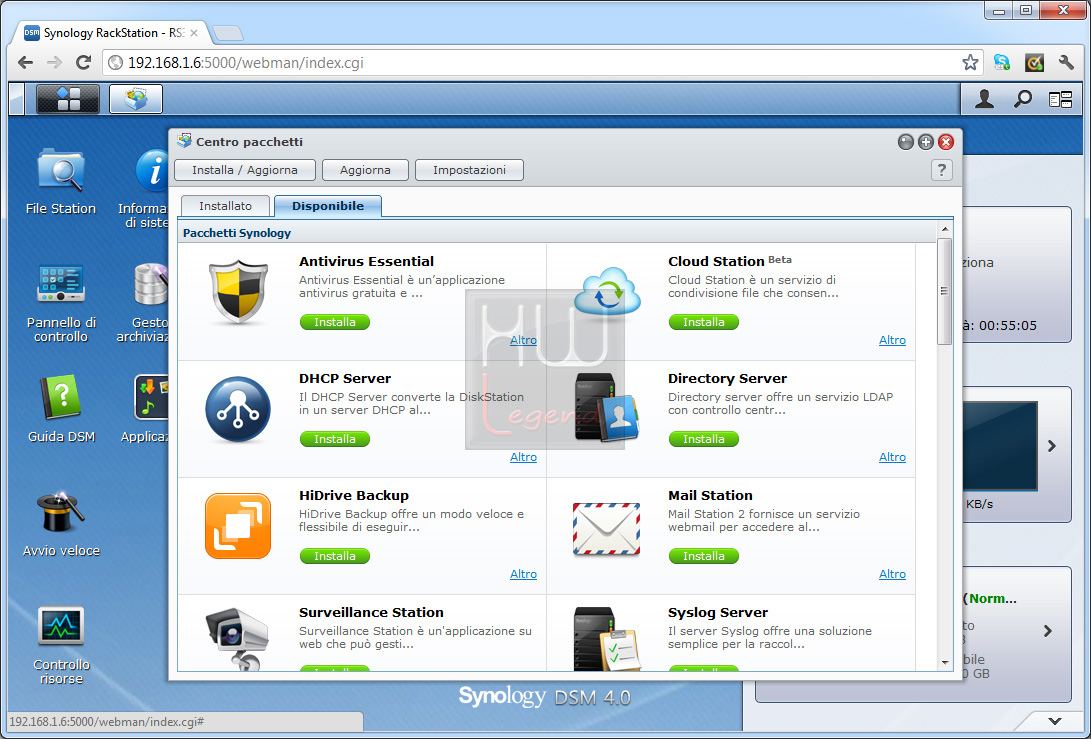Click the DHCP Server package icon
Screen dimensions: 1091x739
(238, 409)
